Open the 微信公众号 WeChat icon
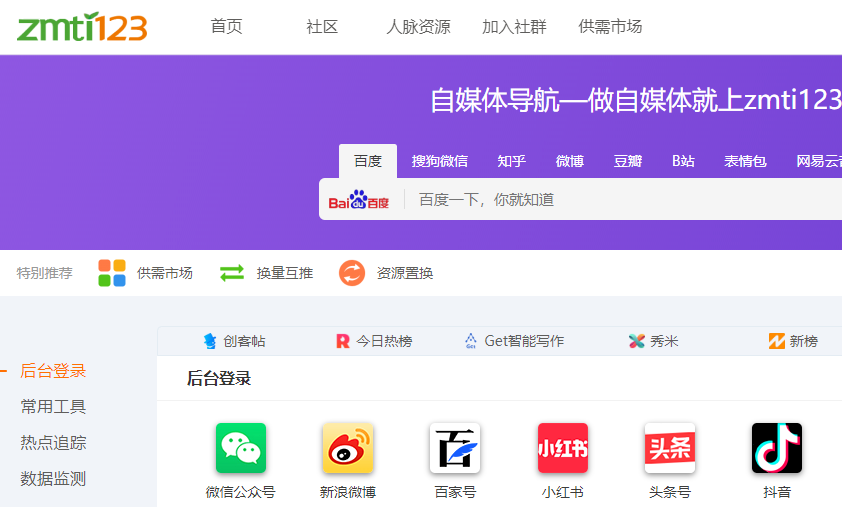The image size is (842, 507). pos(241,448)
